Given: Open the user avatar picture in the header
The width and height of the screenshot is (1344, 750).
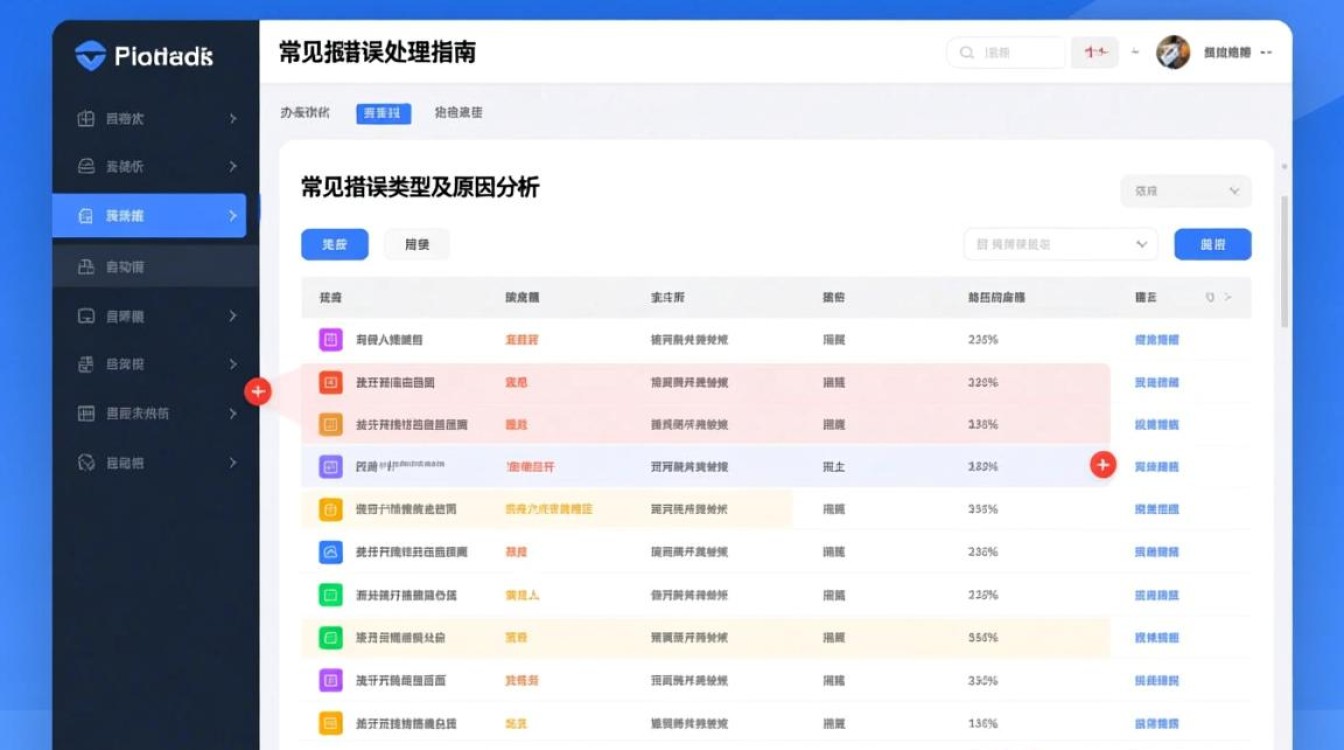Looking at the screenshot, I should tap(1173, 52).
